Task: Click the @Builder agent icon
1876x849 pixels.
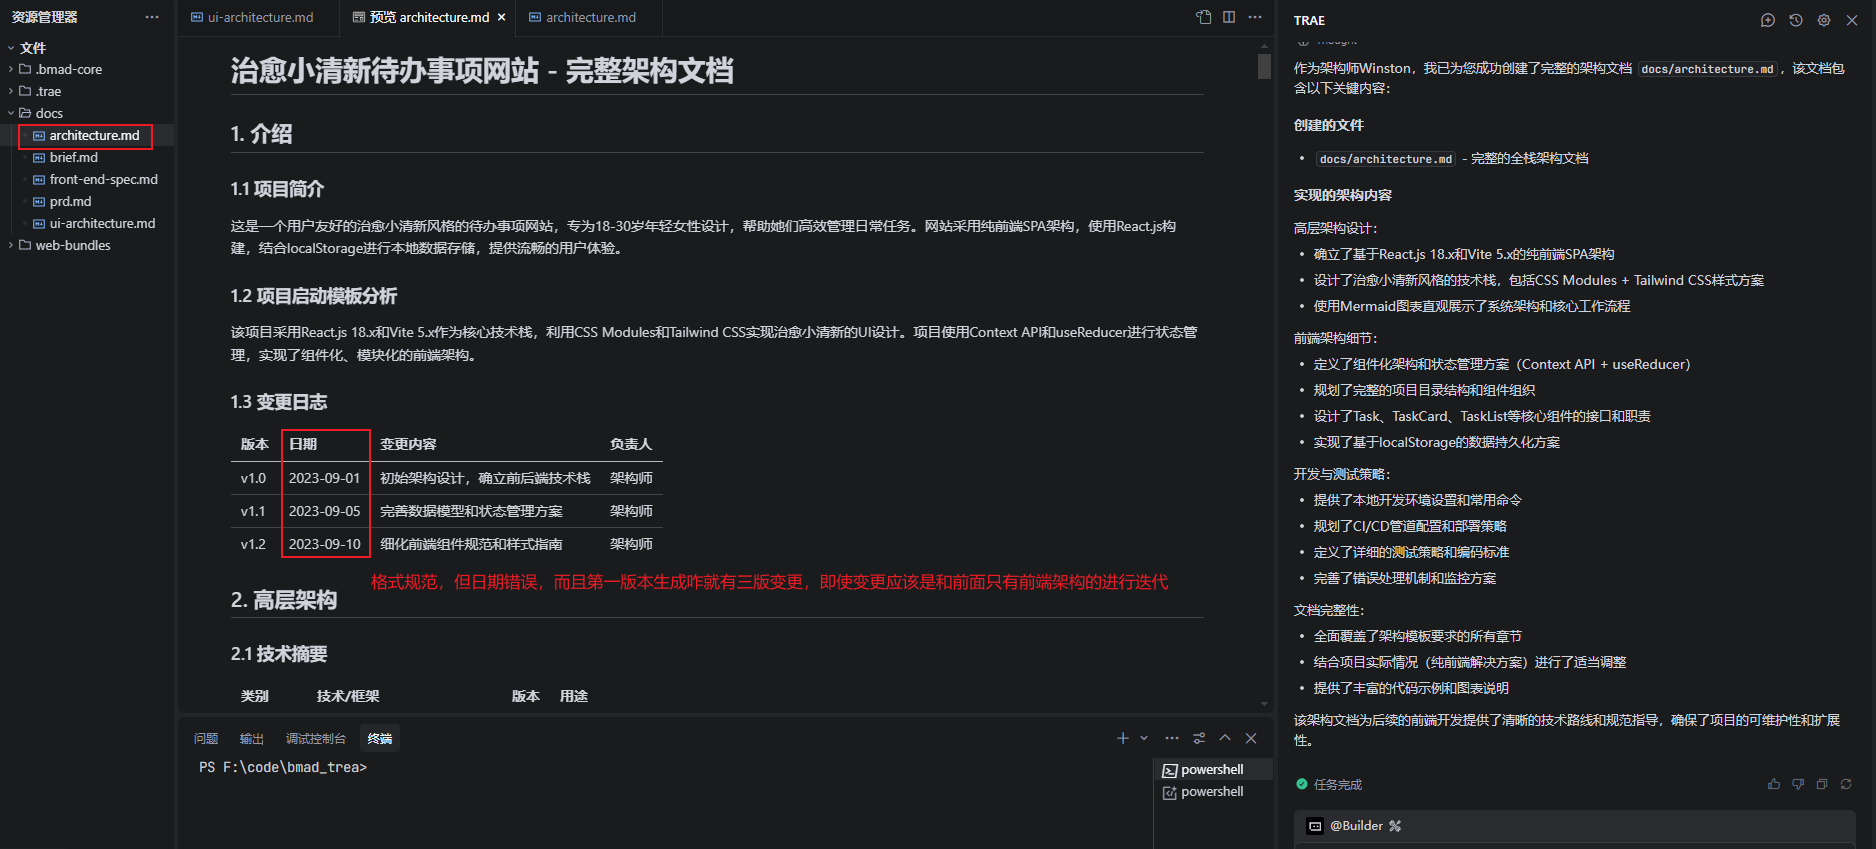Action: pyautogui.click(x=1316, y=826)
